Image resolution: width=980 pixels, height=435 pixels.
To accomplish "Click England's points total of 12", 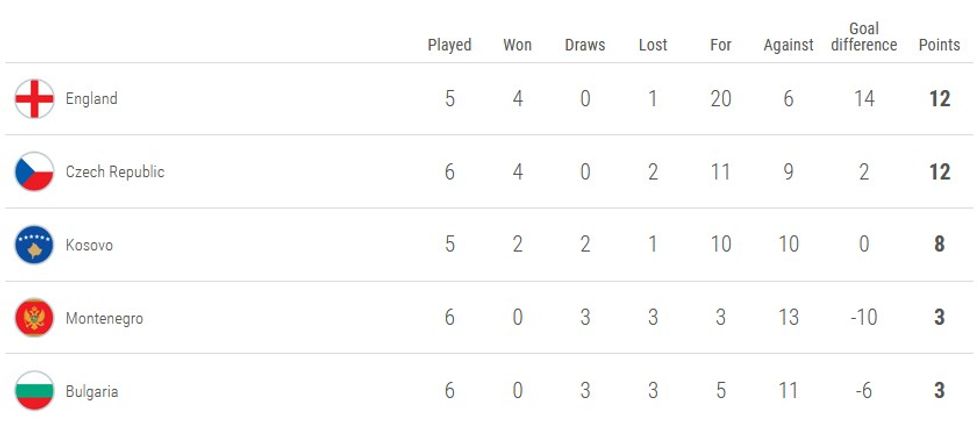I will point(939,99).
